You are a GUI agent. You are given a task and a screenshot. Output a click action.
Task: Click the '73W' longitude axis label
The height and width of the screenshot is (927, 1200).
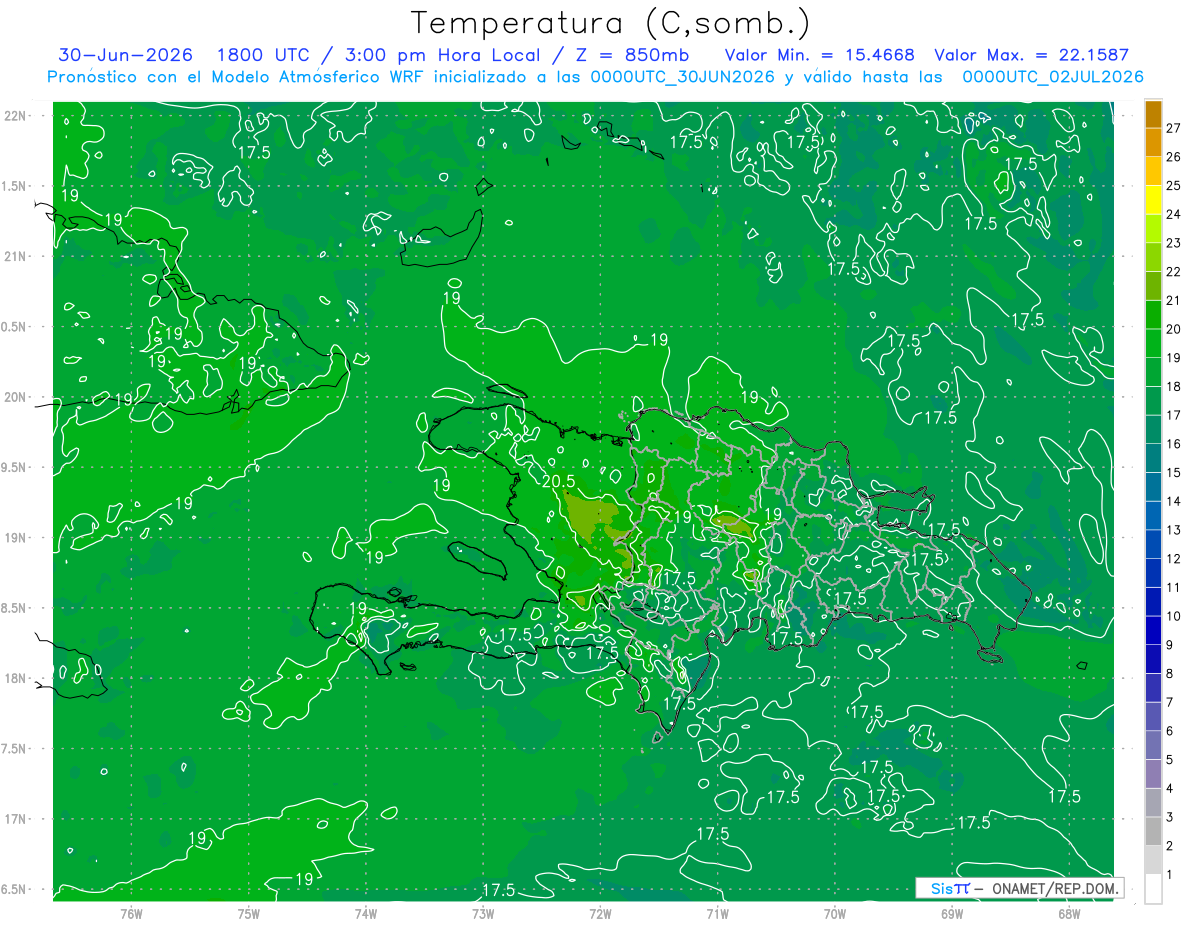483,914
